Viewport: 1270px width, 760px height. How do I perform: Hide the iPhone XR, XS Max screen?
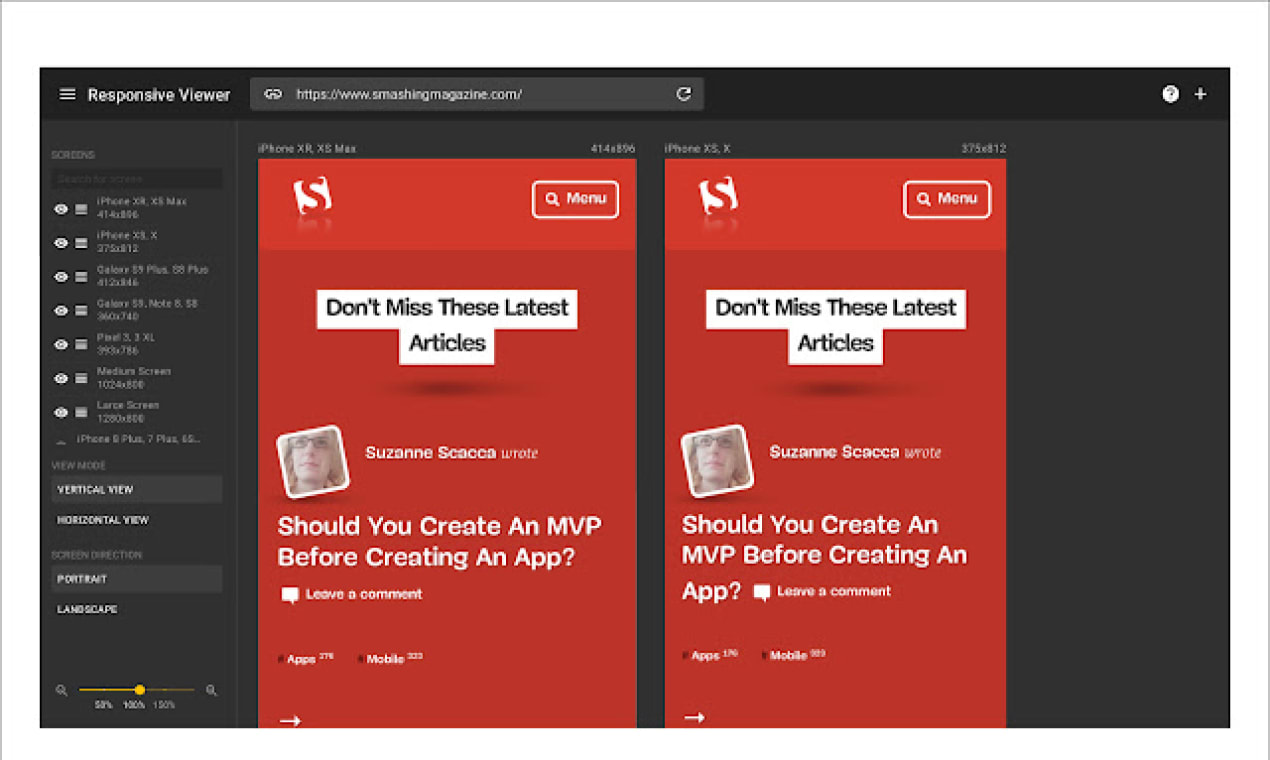coord(61,209)
